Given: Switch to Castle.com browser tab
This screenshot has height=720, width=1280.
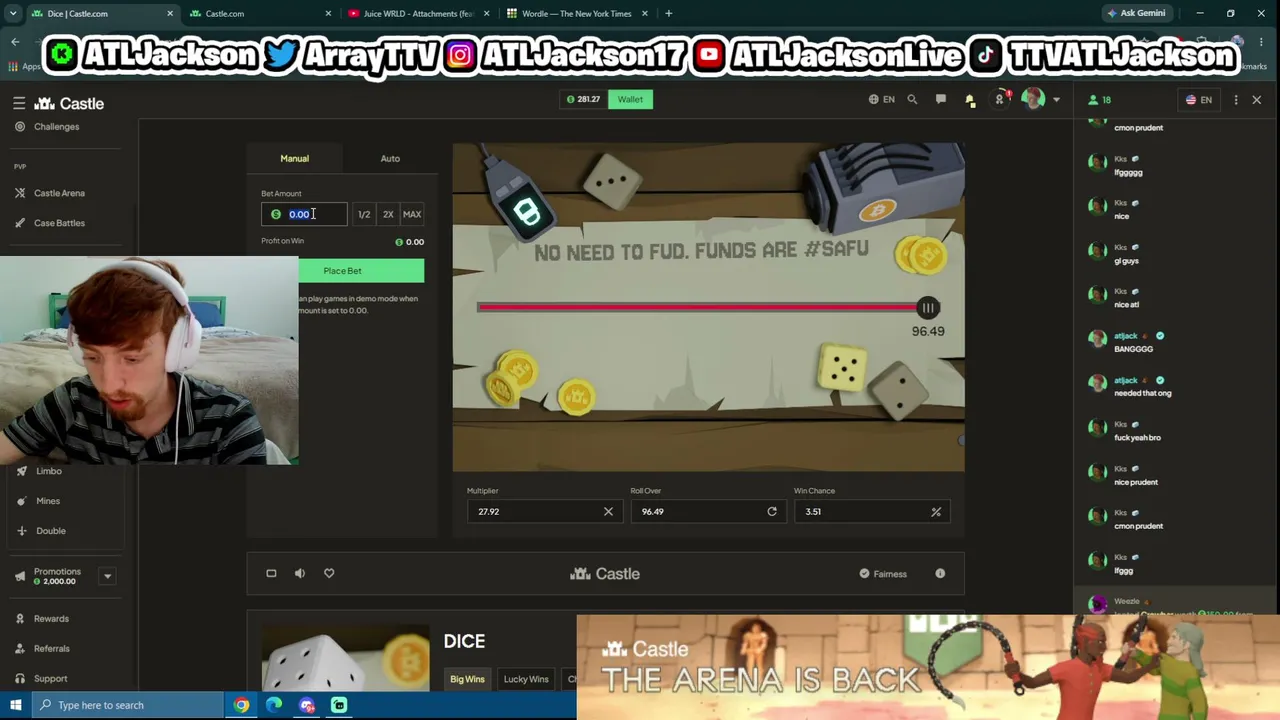Looking at the screenshot, I should (x=260, y=14).
